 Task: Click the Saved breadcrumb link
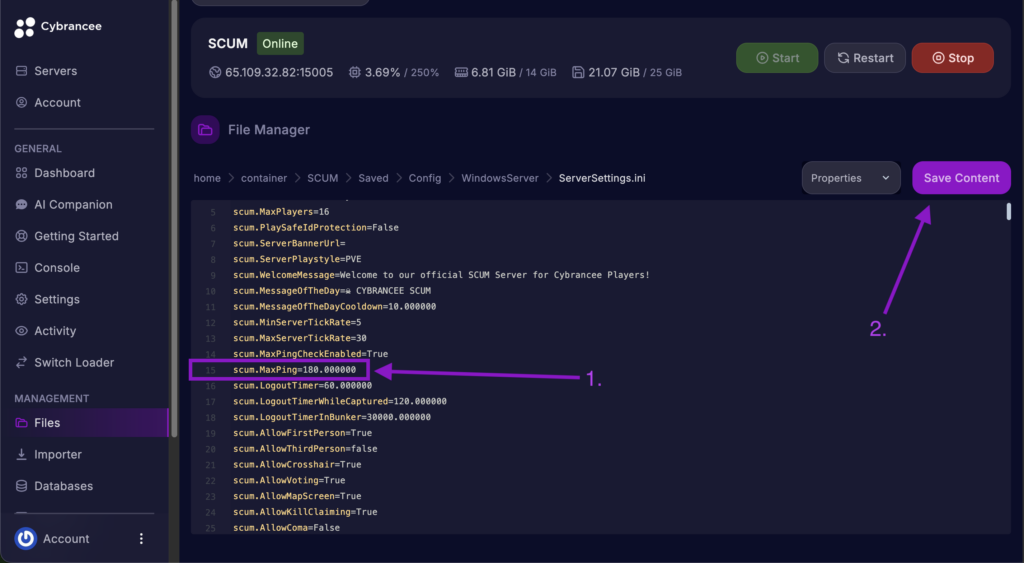coord(373,178)
